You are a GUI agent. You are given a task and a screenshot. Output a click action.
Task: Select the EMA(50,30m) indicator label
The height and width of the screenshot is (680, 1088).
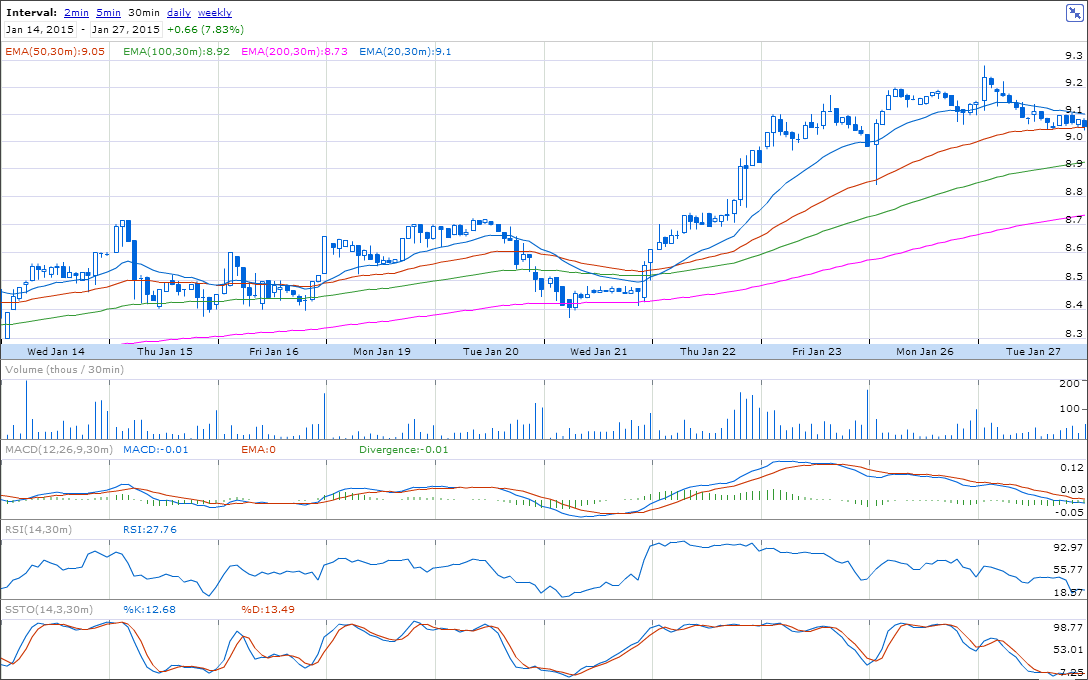(55, 51)
